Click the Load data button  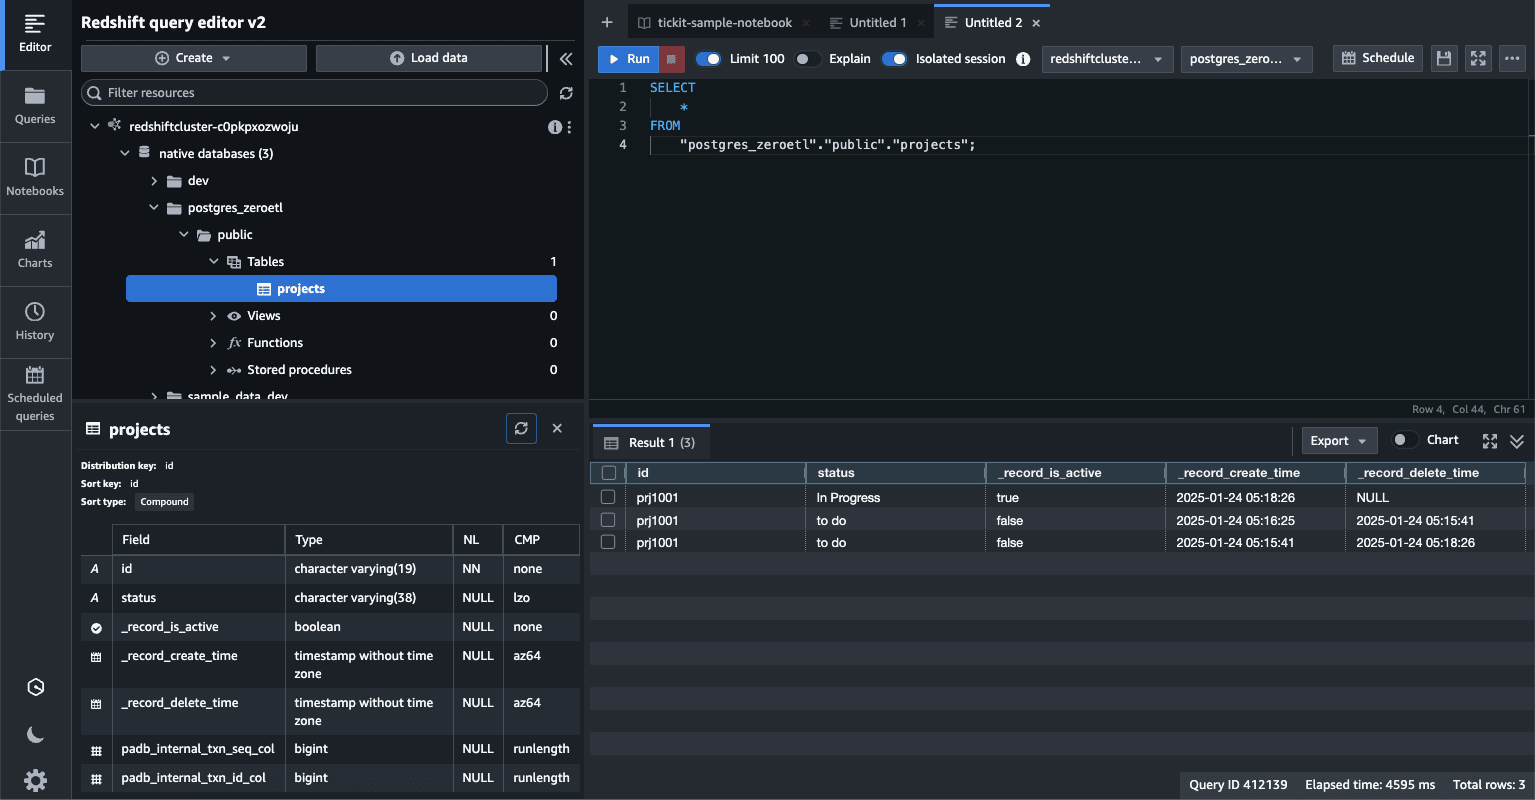pyautogui.click(x=428, y=58)
